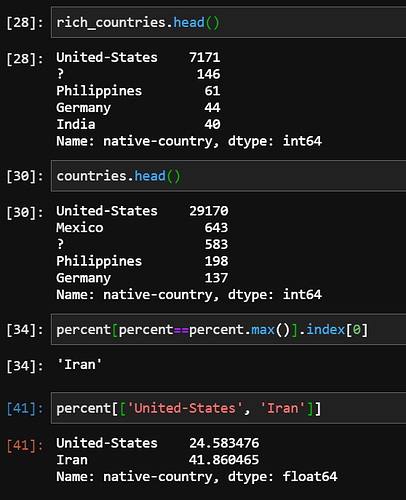Viewport: 406px width, 500px height.
Task: Click the percent.max() index code cell
Action: pyautogui.click(x=229, y=329)
